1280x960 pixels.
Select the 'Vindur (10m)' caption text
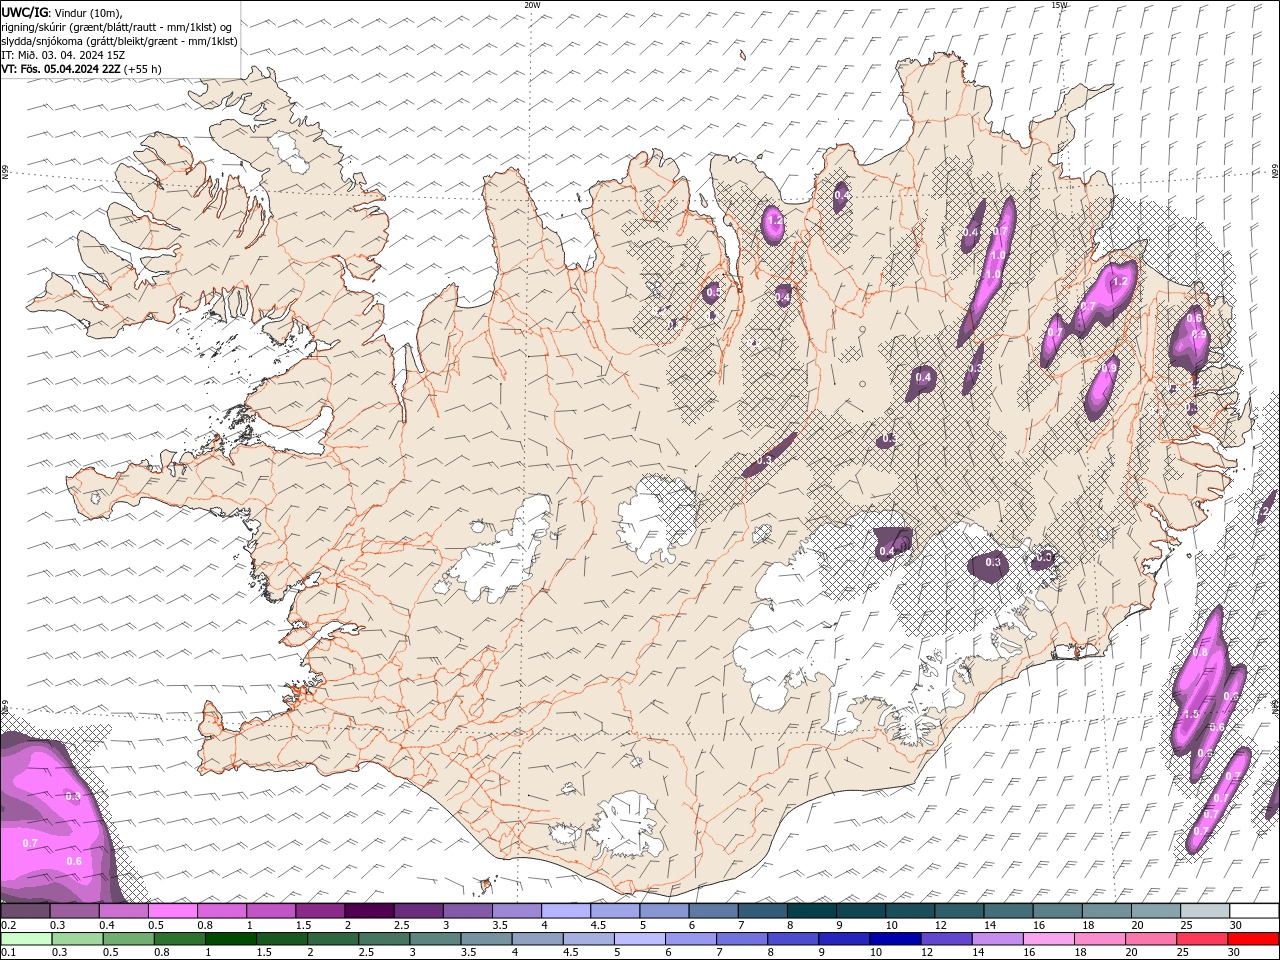pos(87,12)
